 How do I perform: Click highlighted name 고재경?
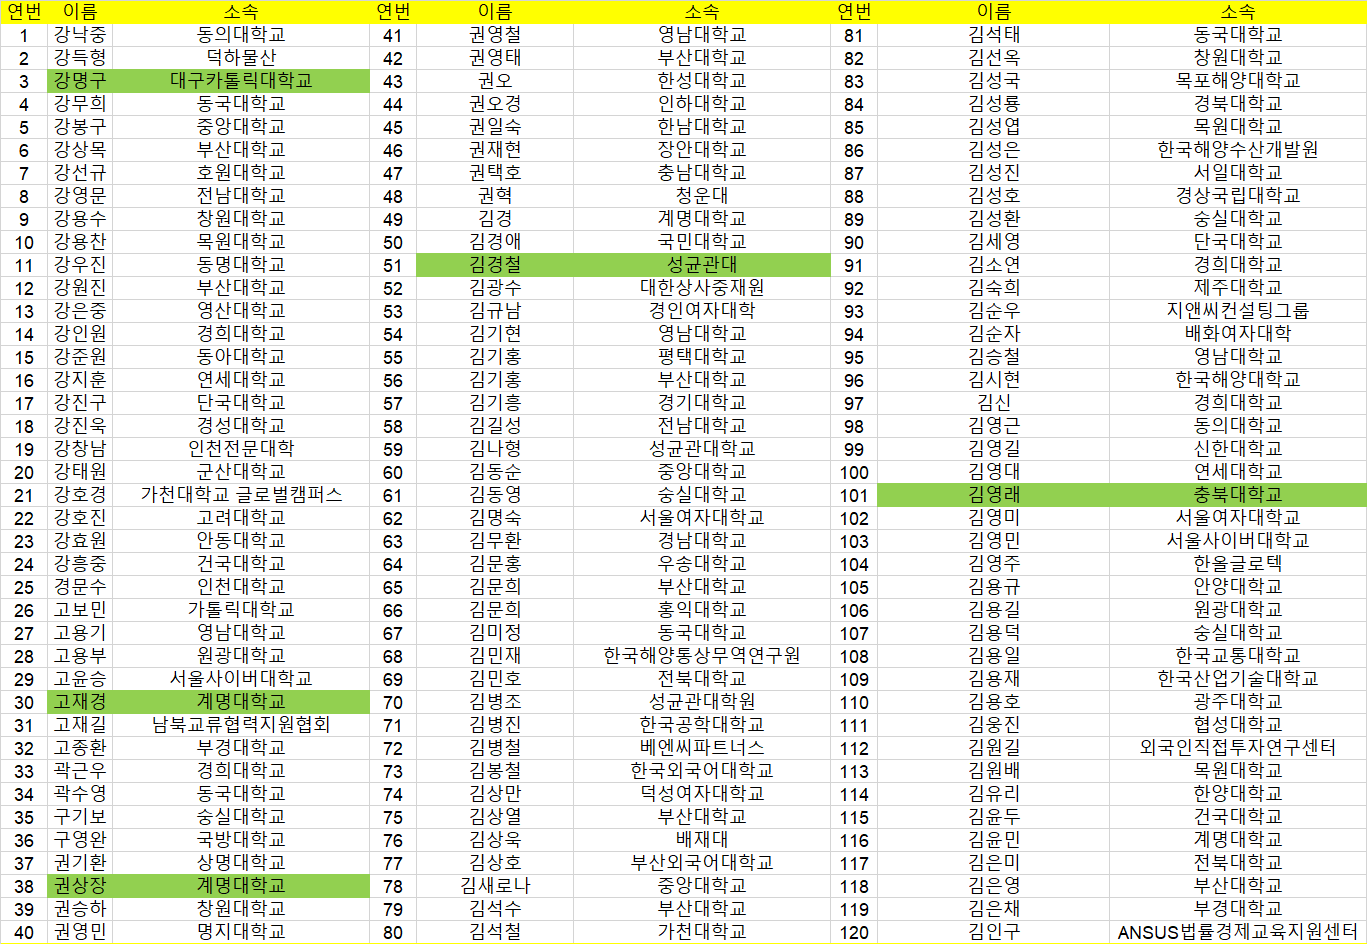79,702
